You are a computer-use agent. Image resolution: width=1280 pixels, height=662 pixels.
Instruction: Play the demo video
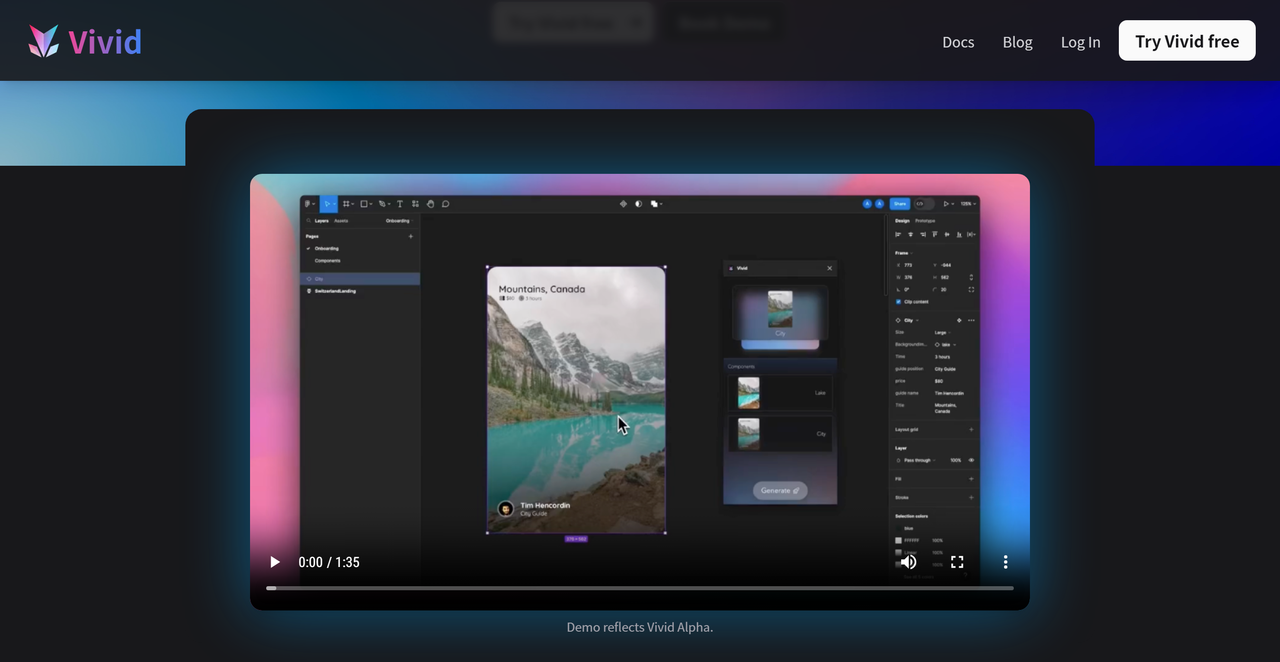pos(274,562)
